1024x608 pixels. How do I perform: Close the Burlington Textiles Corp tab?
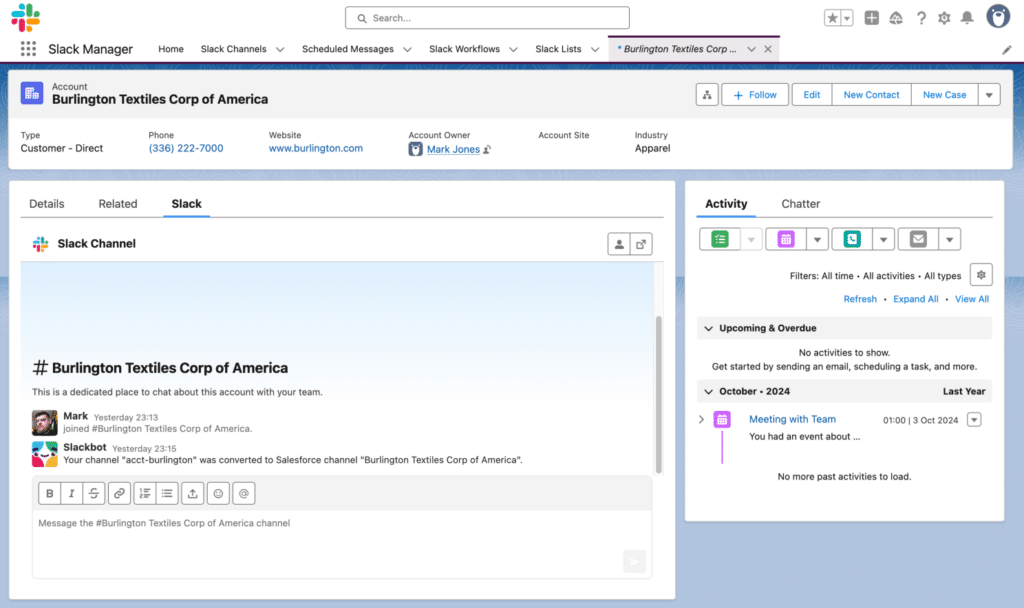click(768, 49)
